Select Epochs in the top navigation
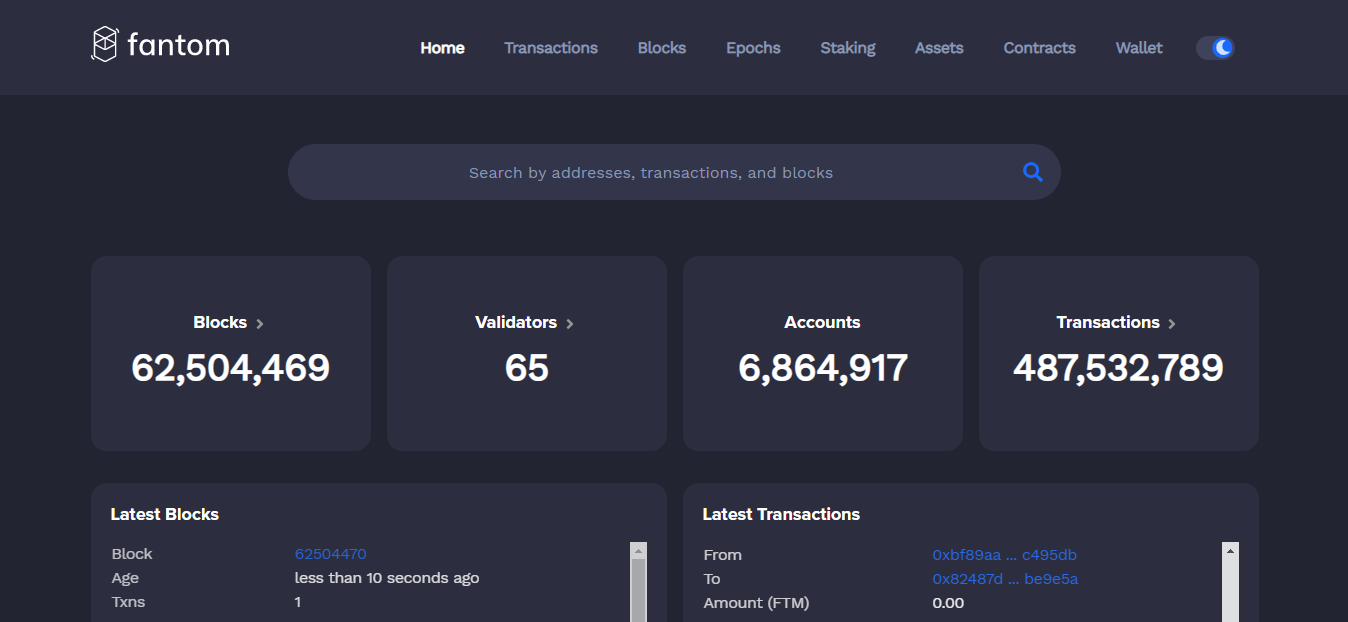 click(x=753, y=47)
